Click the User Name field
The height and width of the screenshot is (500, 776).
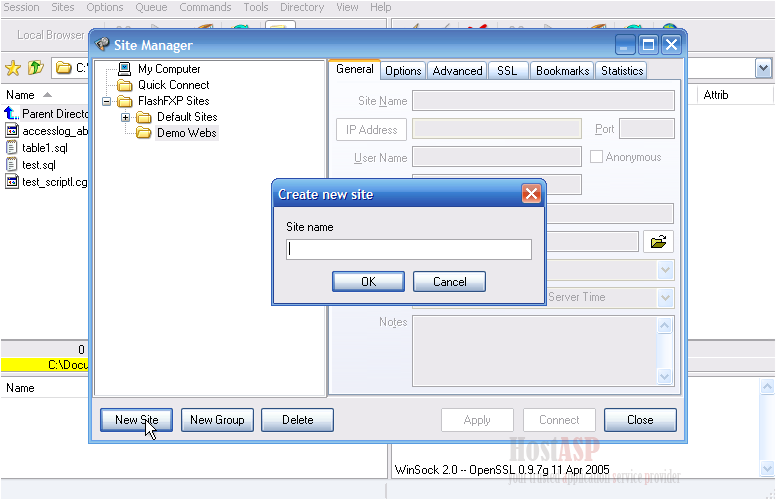[497, 157]
